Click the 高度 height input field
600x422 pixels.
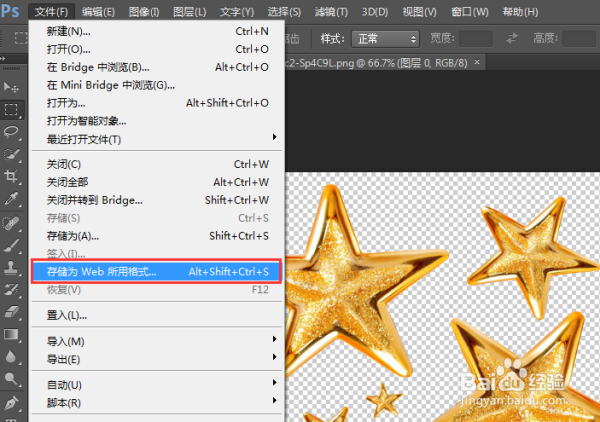coord(579,38)
